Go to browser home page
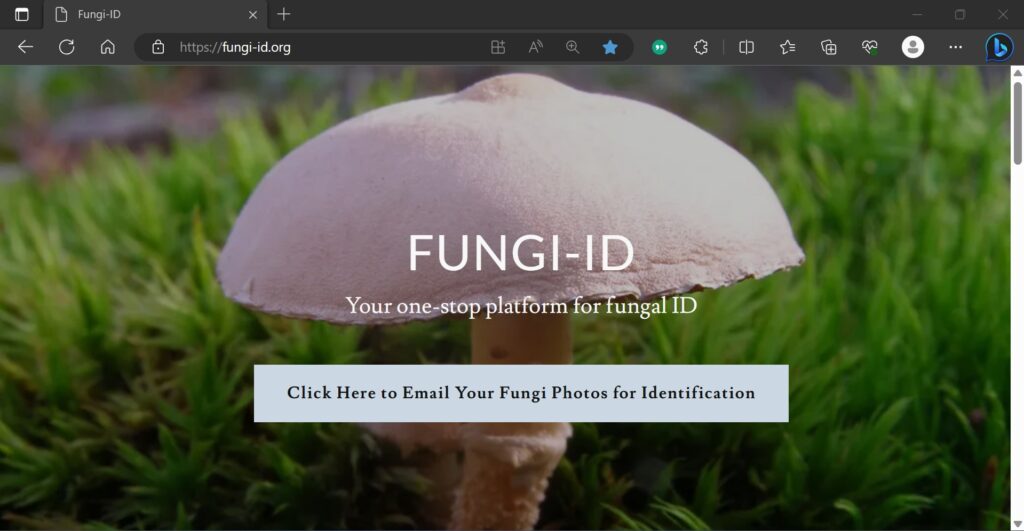 click(108, 47)
